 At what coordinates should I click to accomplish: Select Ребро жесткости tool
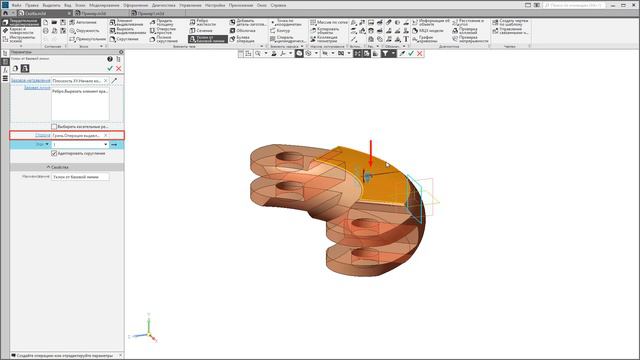202,22
